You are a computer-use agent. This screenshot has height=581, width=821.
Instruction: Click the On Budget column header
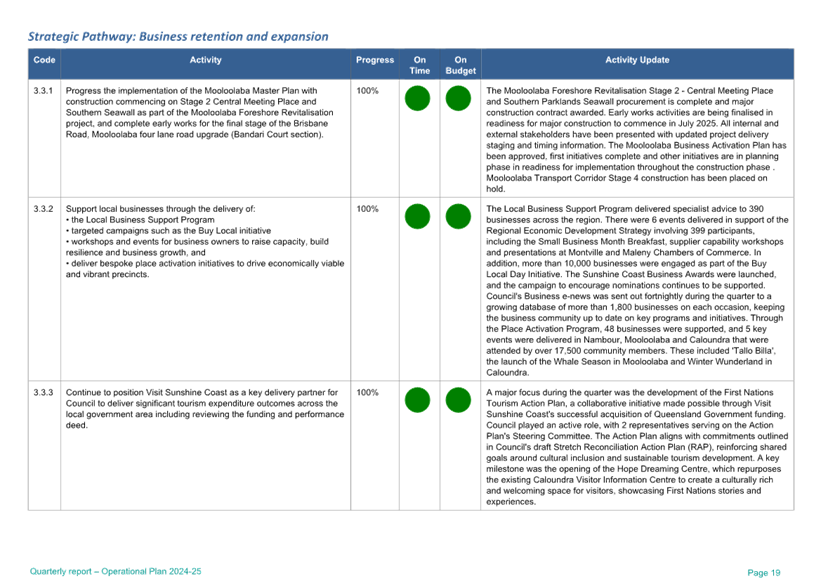pyautogui.click(x=460, y=65)
